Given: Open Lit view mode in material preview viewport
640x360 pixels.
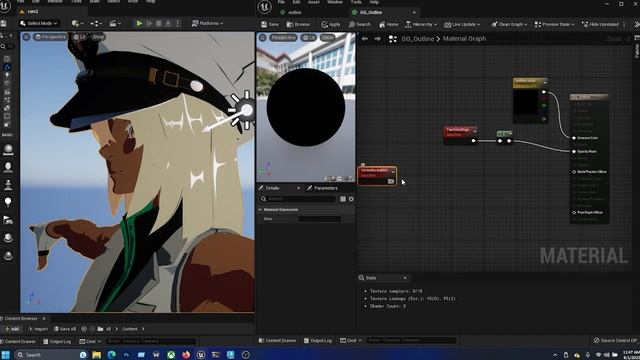Looking at the screenshot, I should [309, 38].
